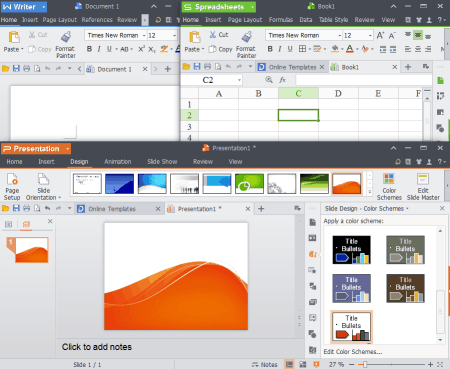Viewport: 450px width, 369px height.
Task: Select the green circle design template thumbnail
Action: (x=249, y=184)
